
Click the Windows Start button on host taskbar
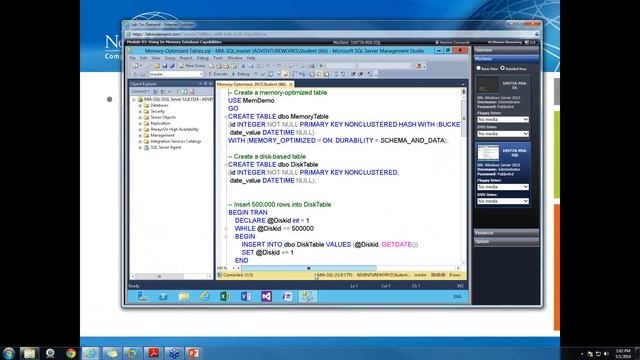(9, 353)
